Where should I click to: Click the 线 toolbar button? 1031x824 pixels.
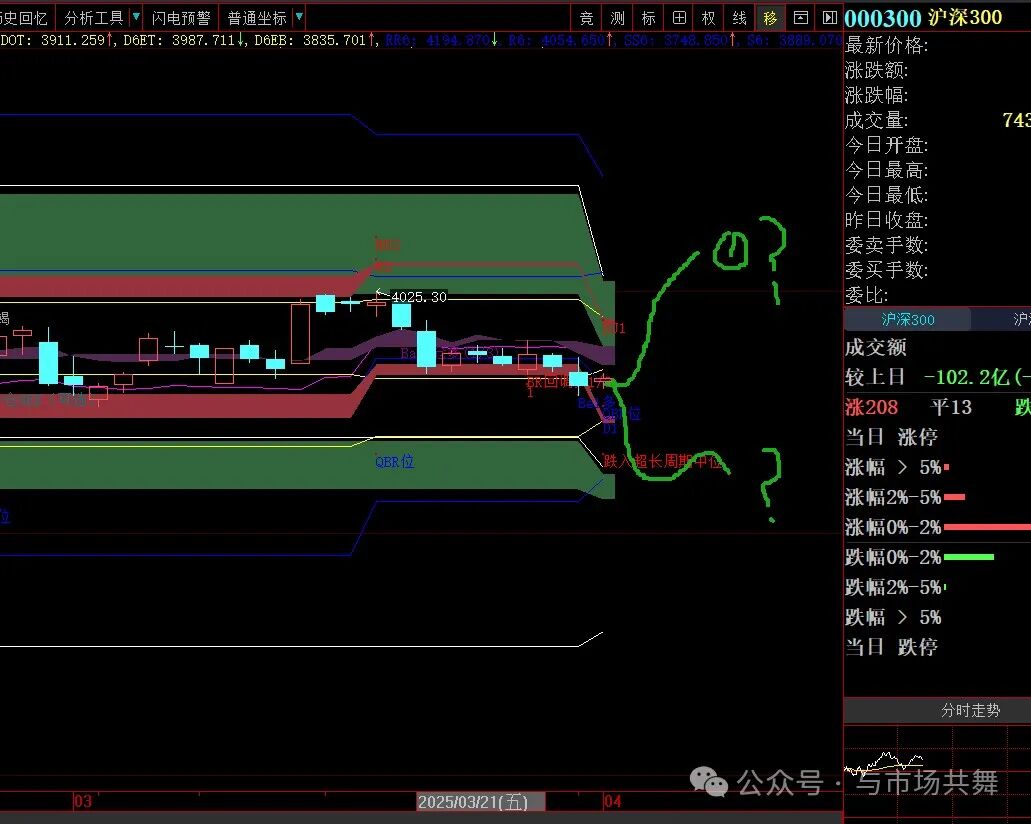click(739, 18)
